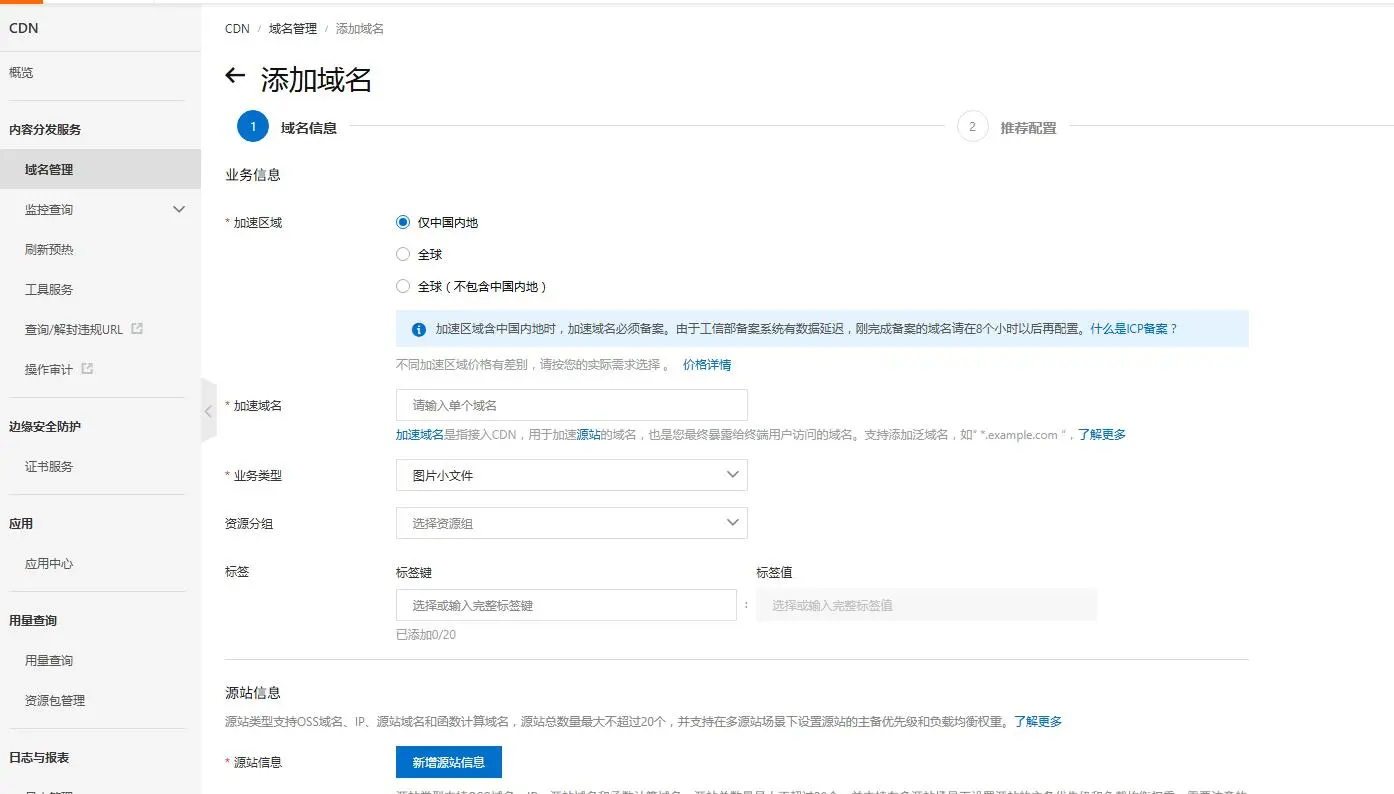This screenshot has height=794, width=1394.
Task: Click the 加速域名 link in the hint
Action: 420,435
